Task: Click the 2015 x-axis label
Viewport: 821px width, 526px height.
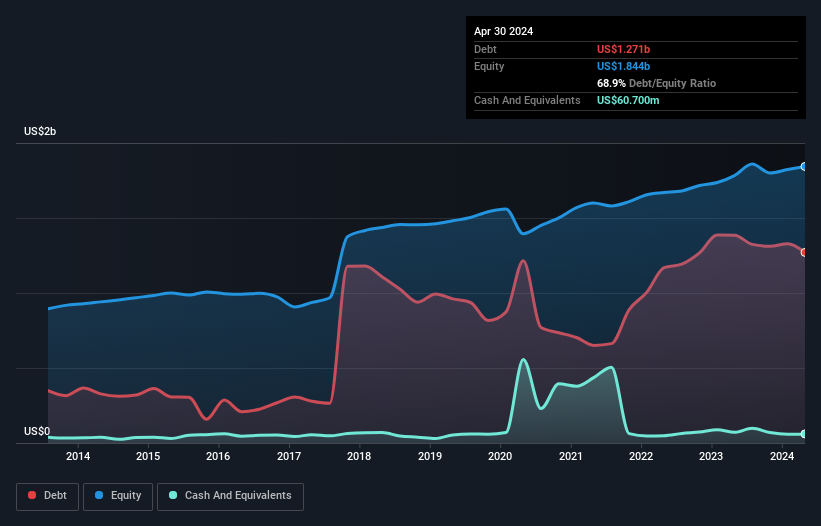Action: 148,456
